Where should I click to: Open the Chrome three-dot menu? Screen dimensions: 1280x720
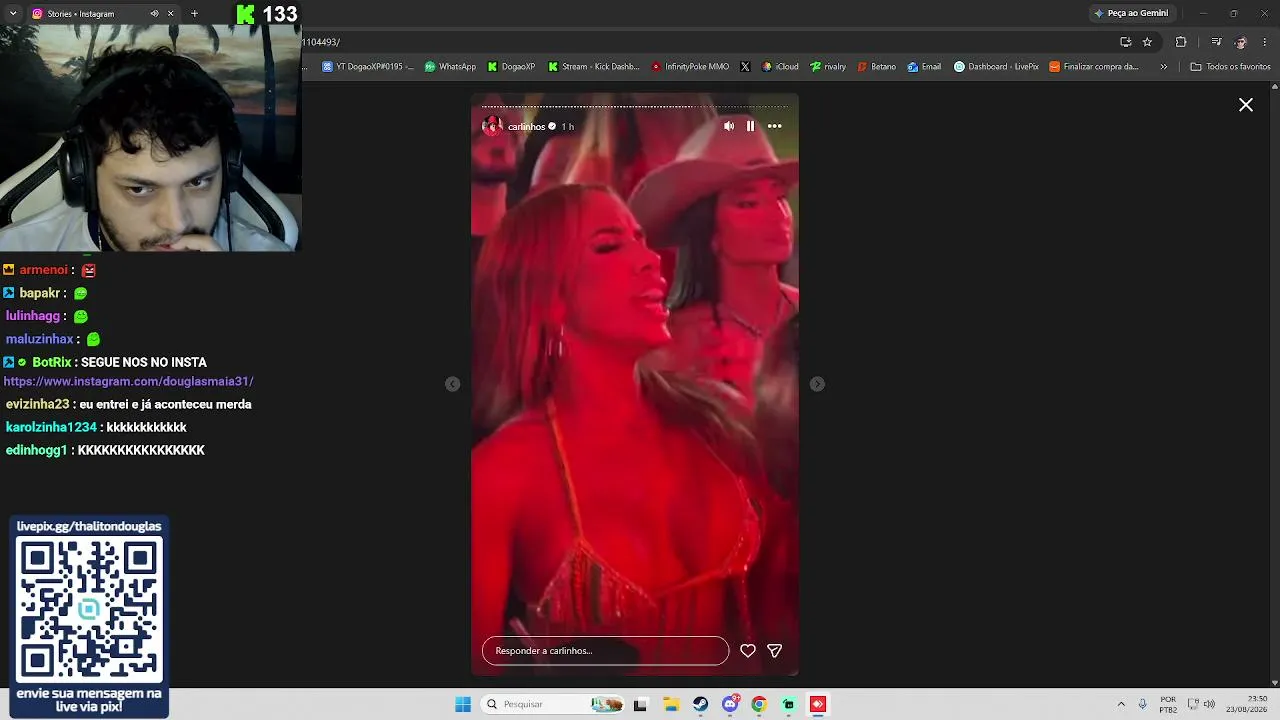tap(1266, 42)
